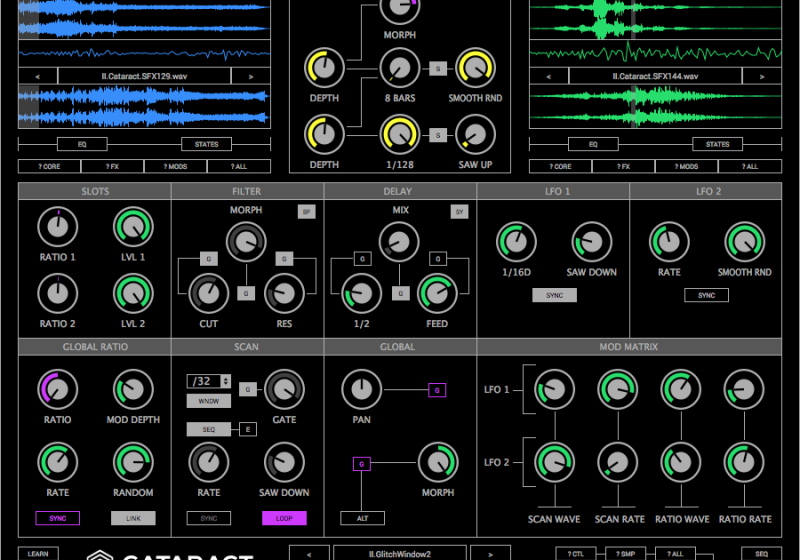Go to next sample after II.Cataract.SFX129.wav
This screenshot has height=560, width=800.
pyautogui.click(x=251, y=76)
